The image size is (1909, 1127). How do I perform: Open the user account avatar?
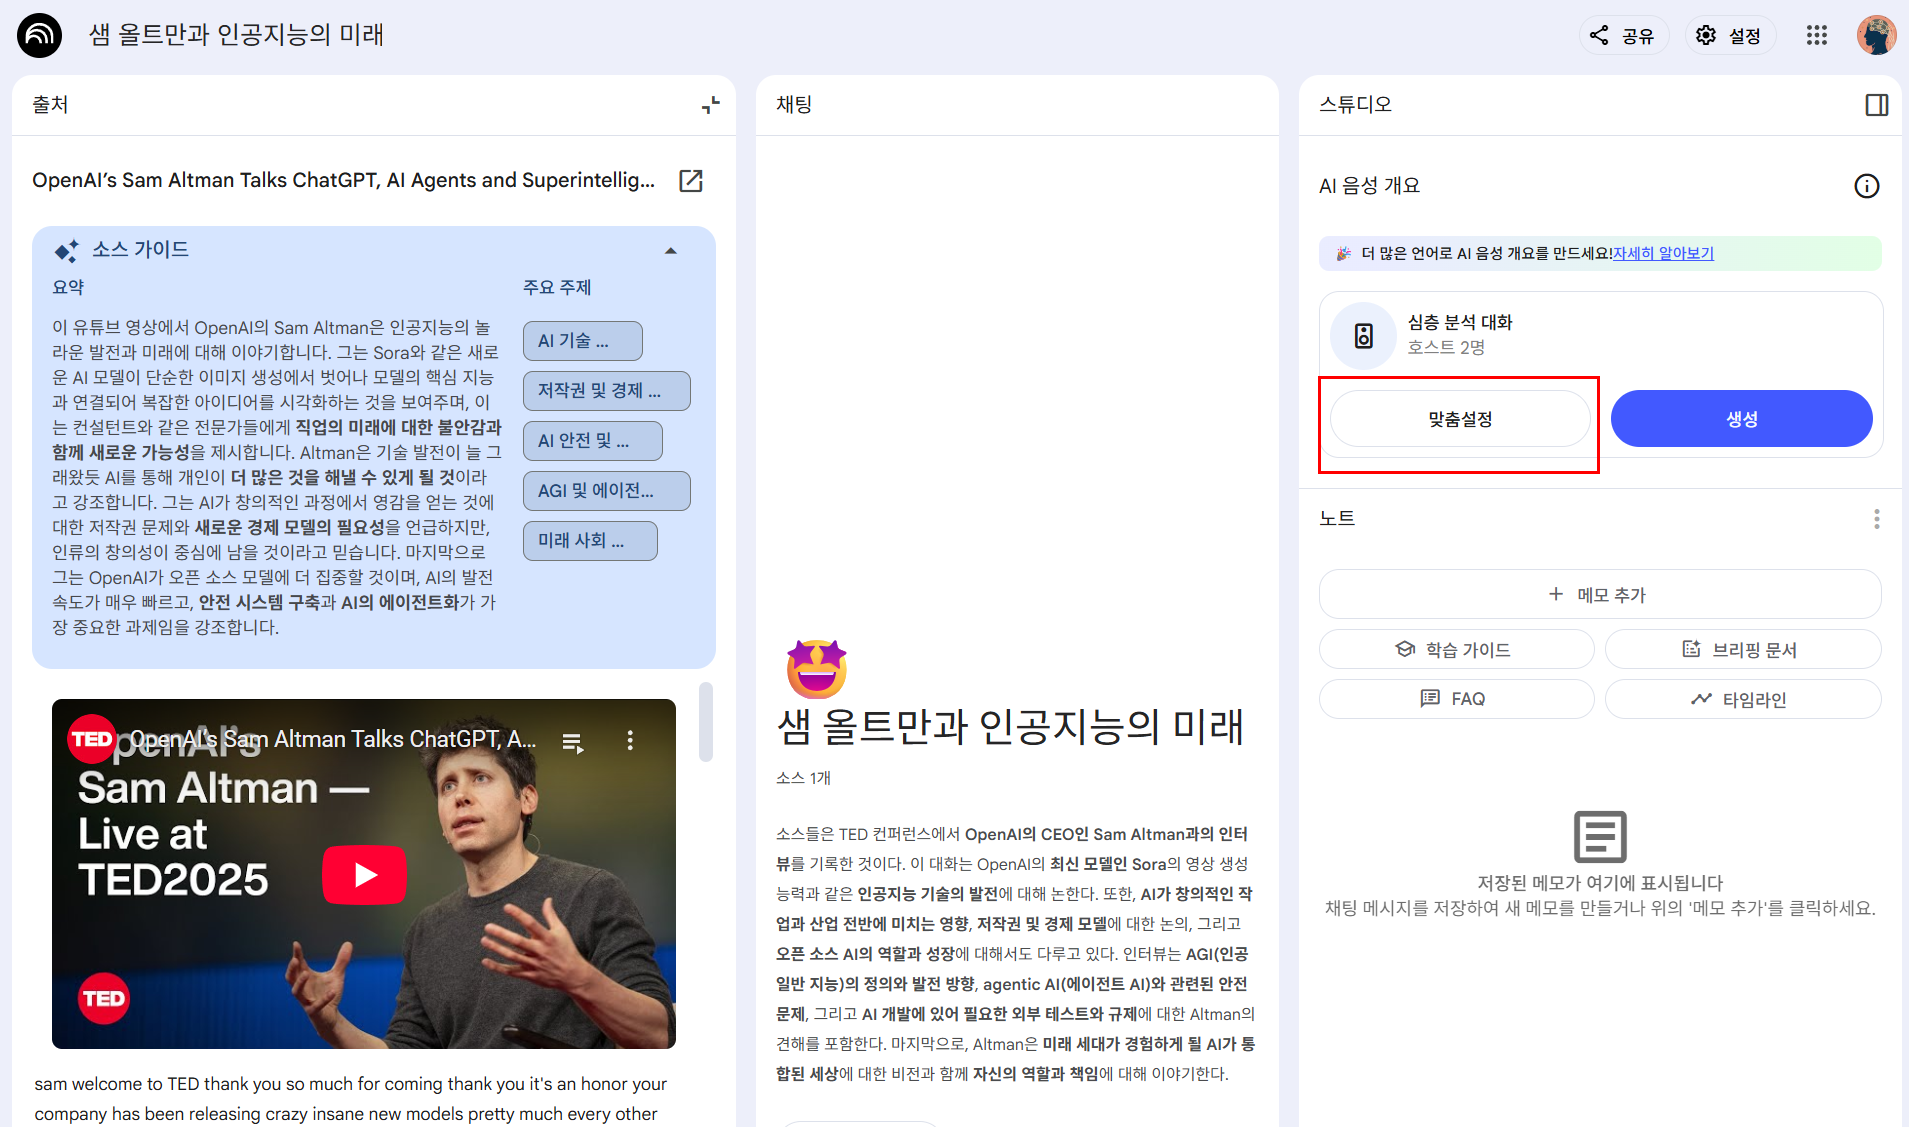pos(1876,36)
